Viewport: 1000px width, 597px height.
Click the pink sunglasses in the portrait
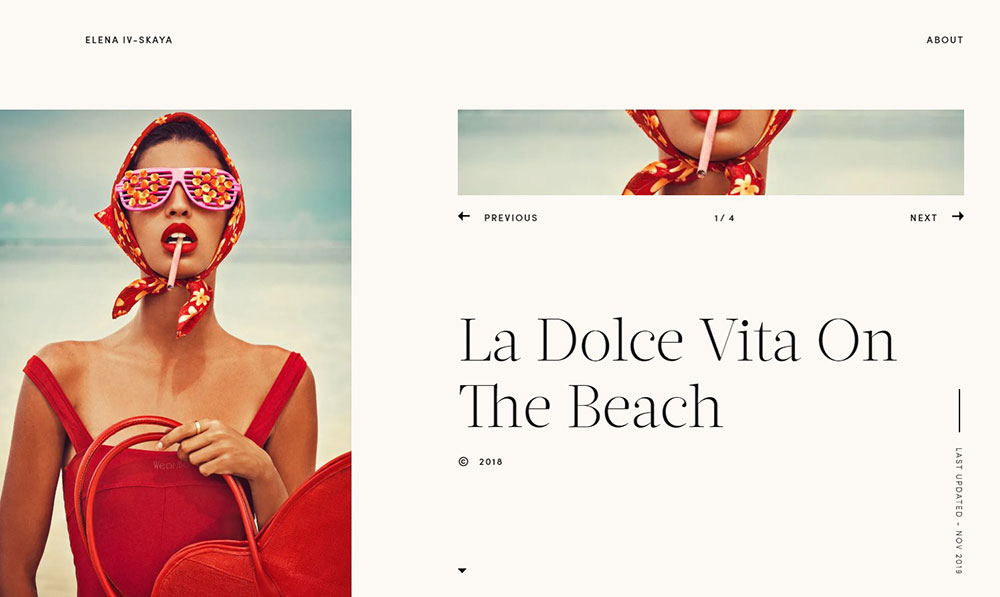coord(179,188)
